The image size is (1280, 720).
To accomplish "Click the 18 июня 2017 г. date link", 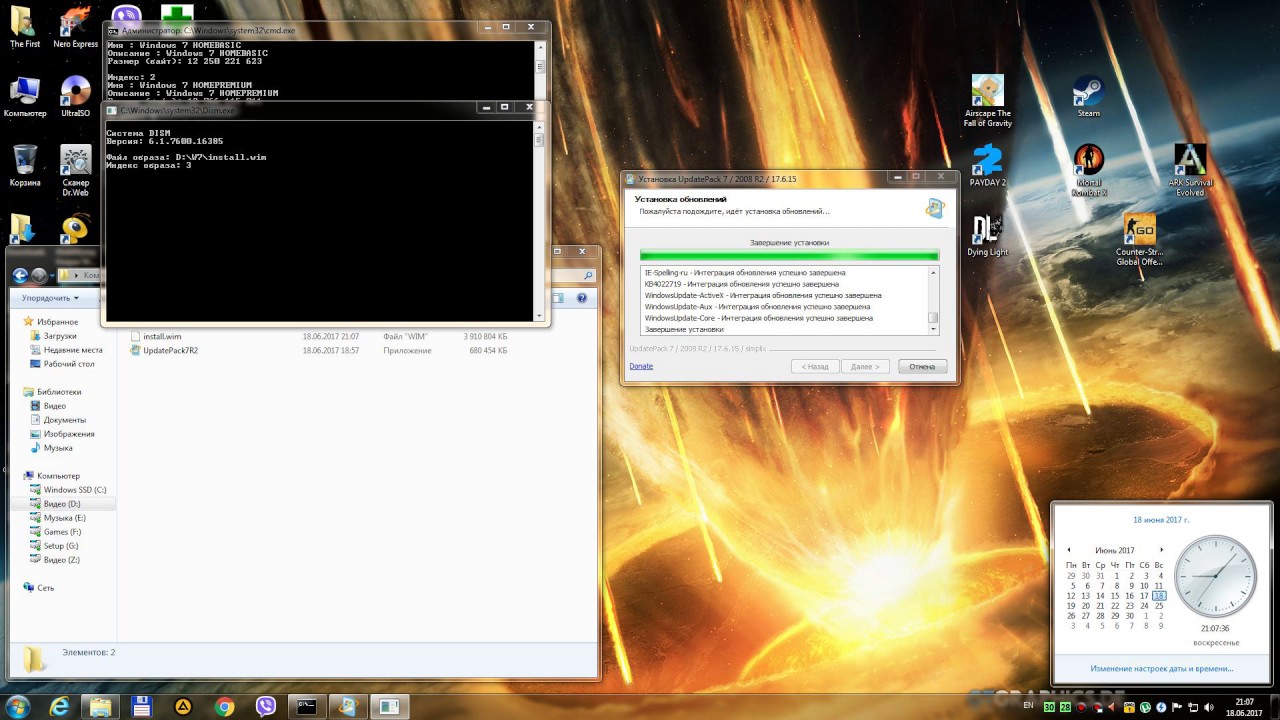I will 1161,520.
